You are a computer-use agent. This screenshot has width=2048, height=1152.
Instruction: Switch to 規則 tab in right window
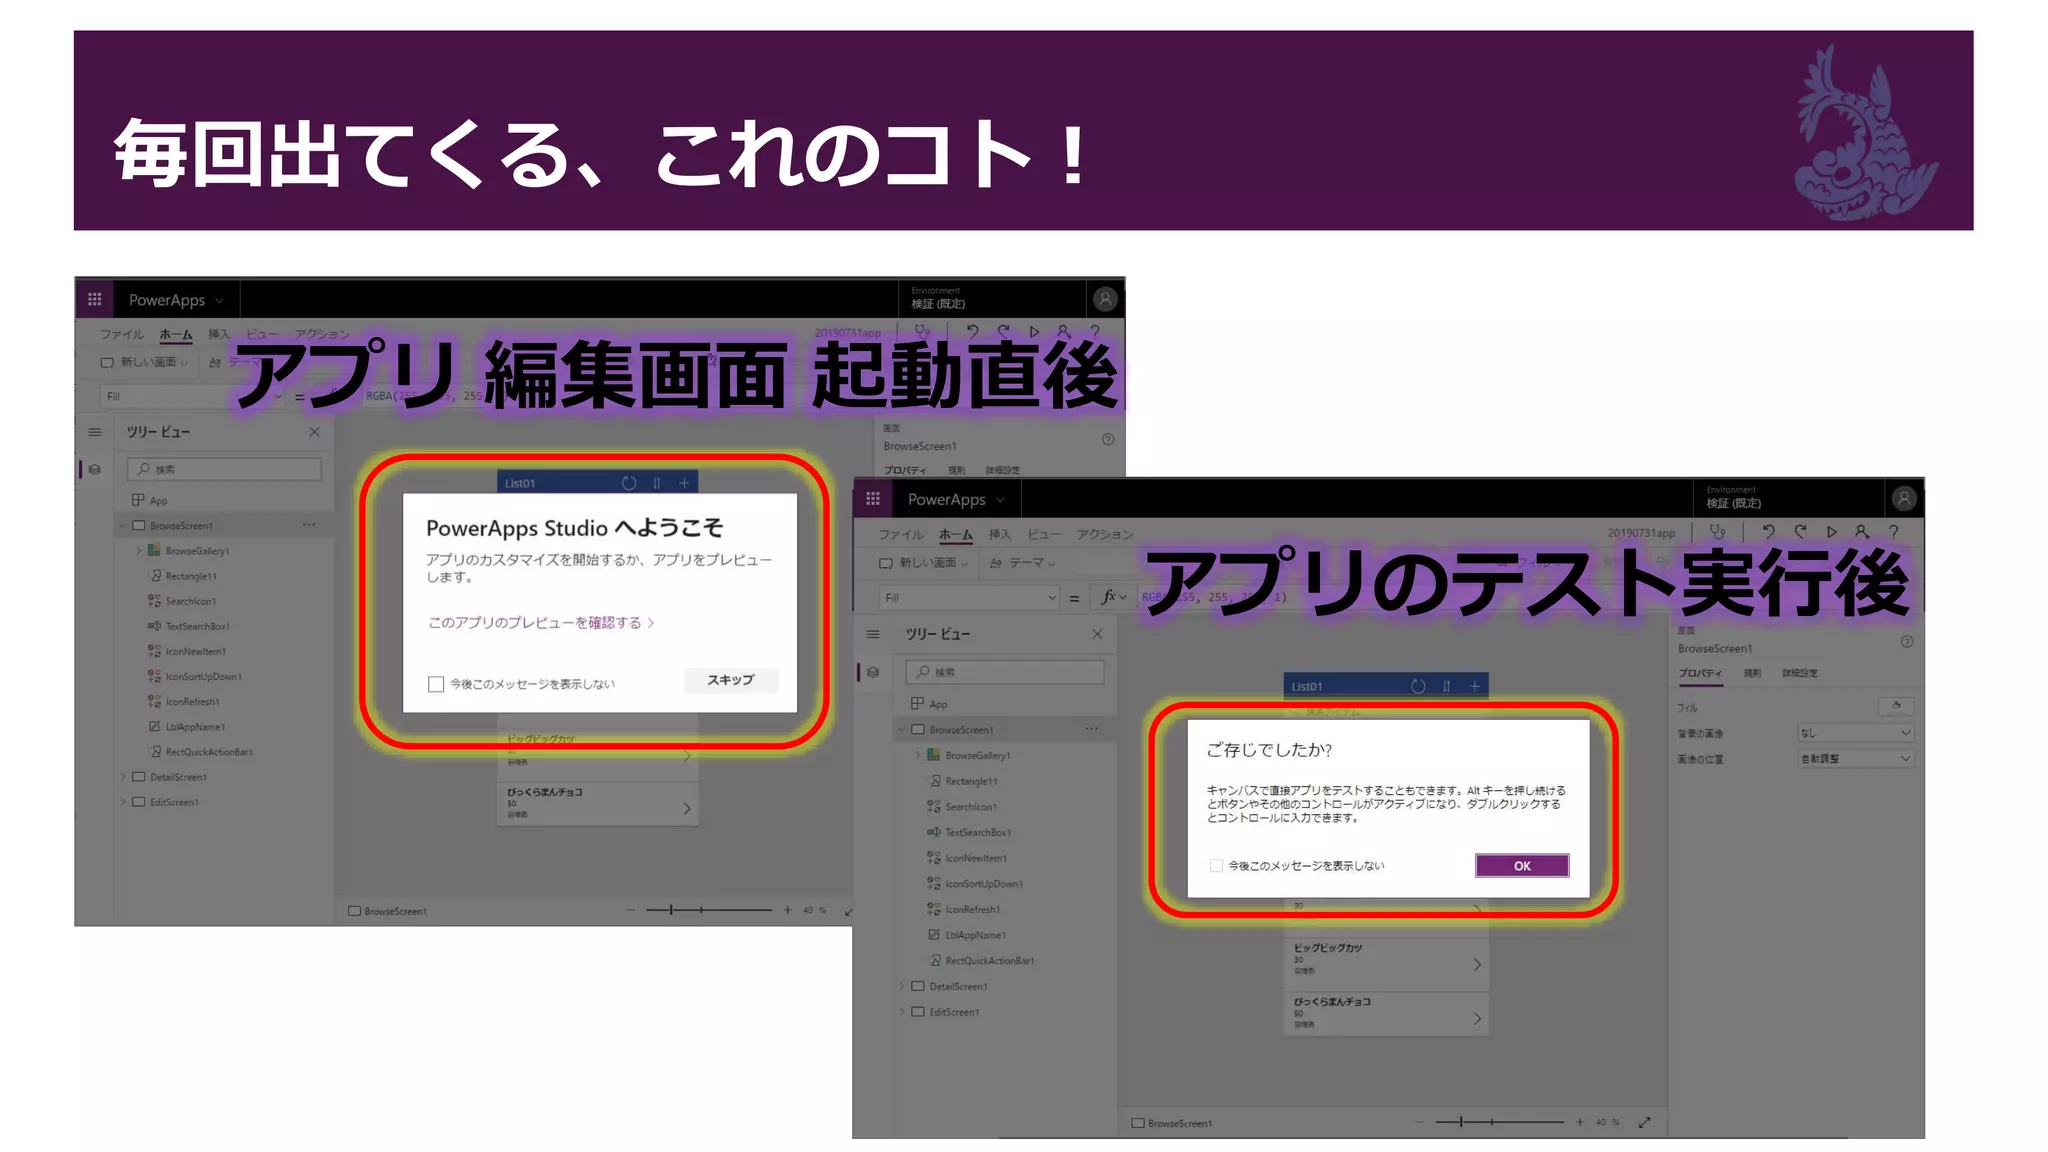[1752, 673]
